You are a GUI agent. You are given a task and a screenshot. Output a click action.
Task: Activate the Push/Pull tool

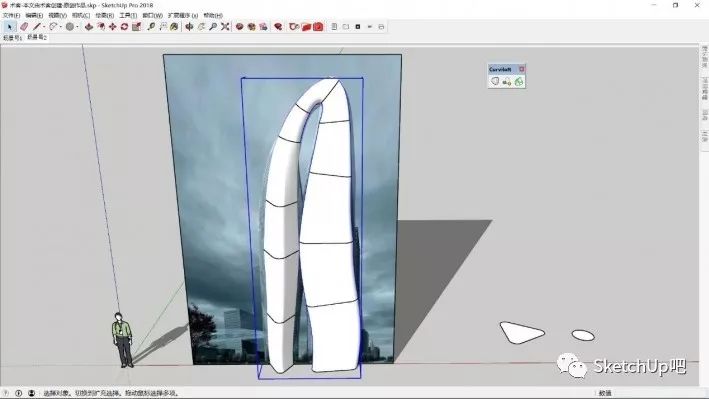89,27
